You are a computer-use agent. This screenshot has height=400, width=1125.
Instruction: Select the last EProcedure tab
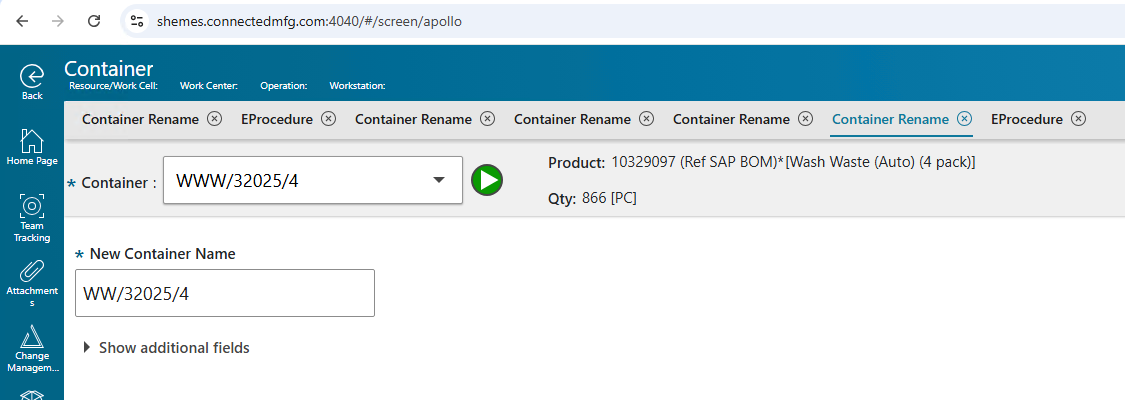point(1026,119)
